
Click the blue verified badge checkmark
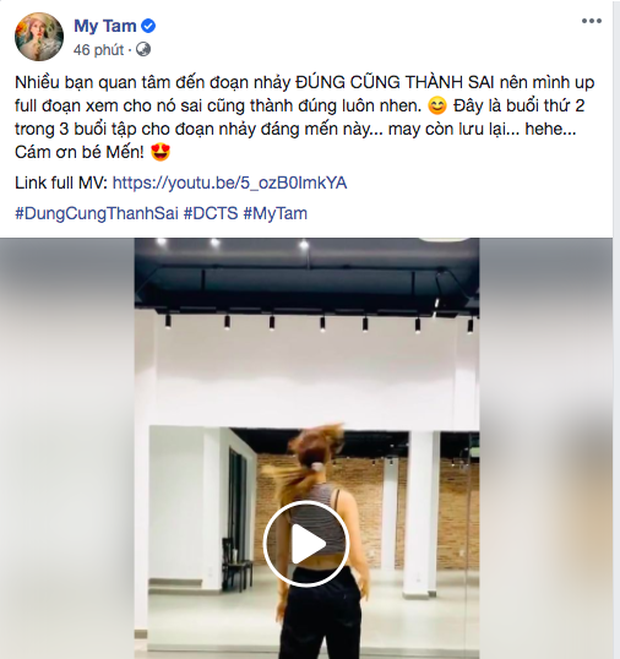point(148,26)
